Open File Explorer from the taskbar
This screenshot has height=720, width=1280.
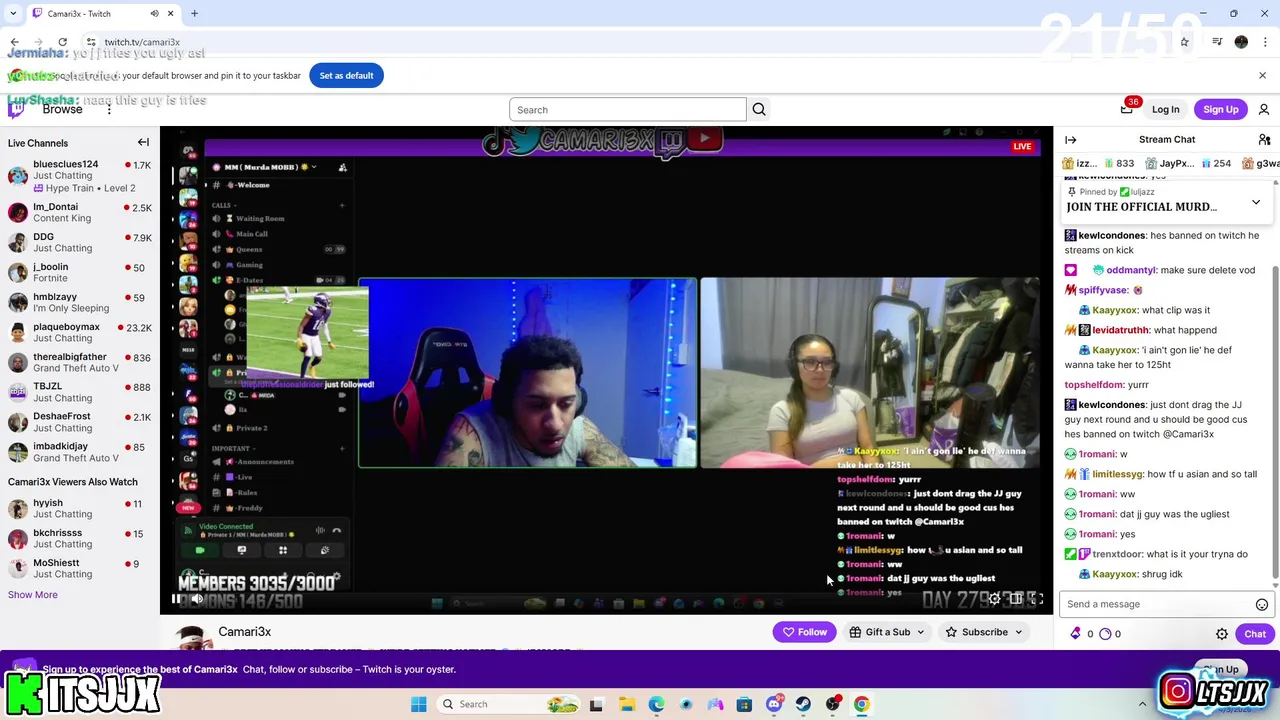click(627, 704)
